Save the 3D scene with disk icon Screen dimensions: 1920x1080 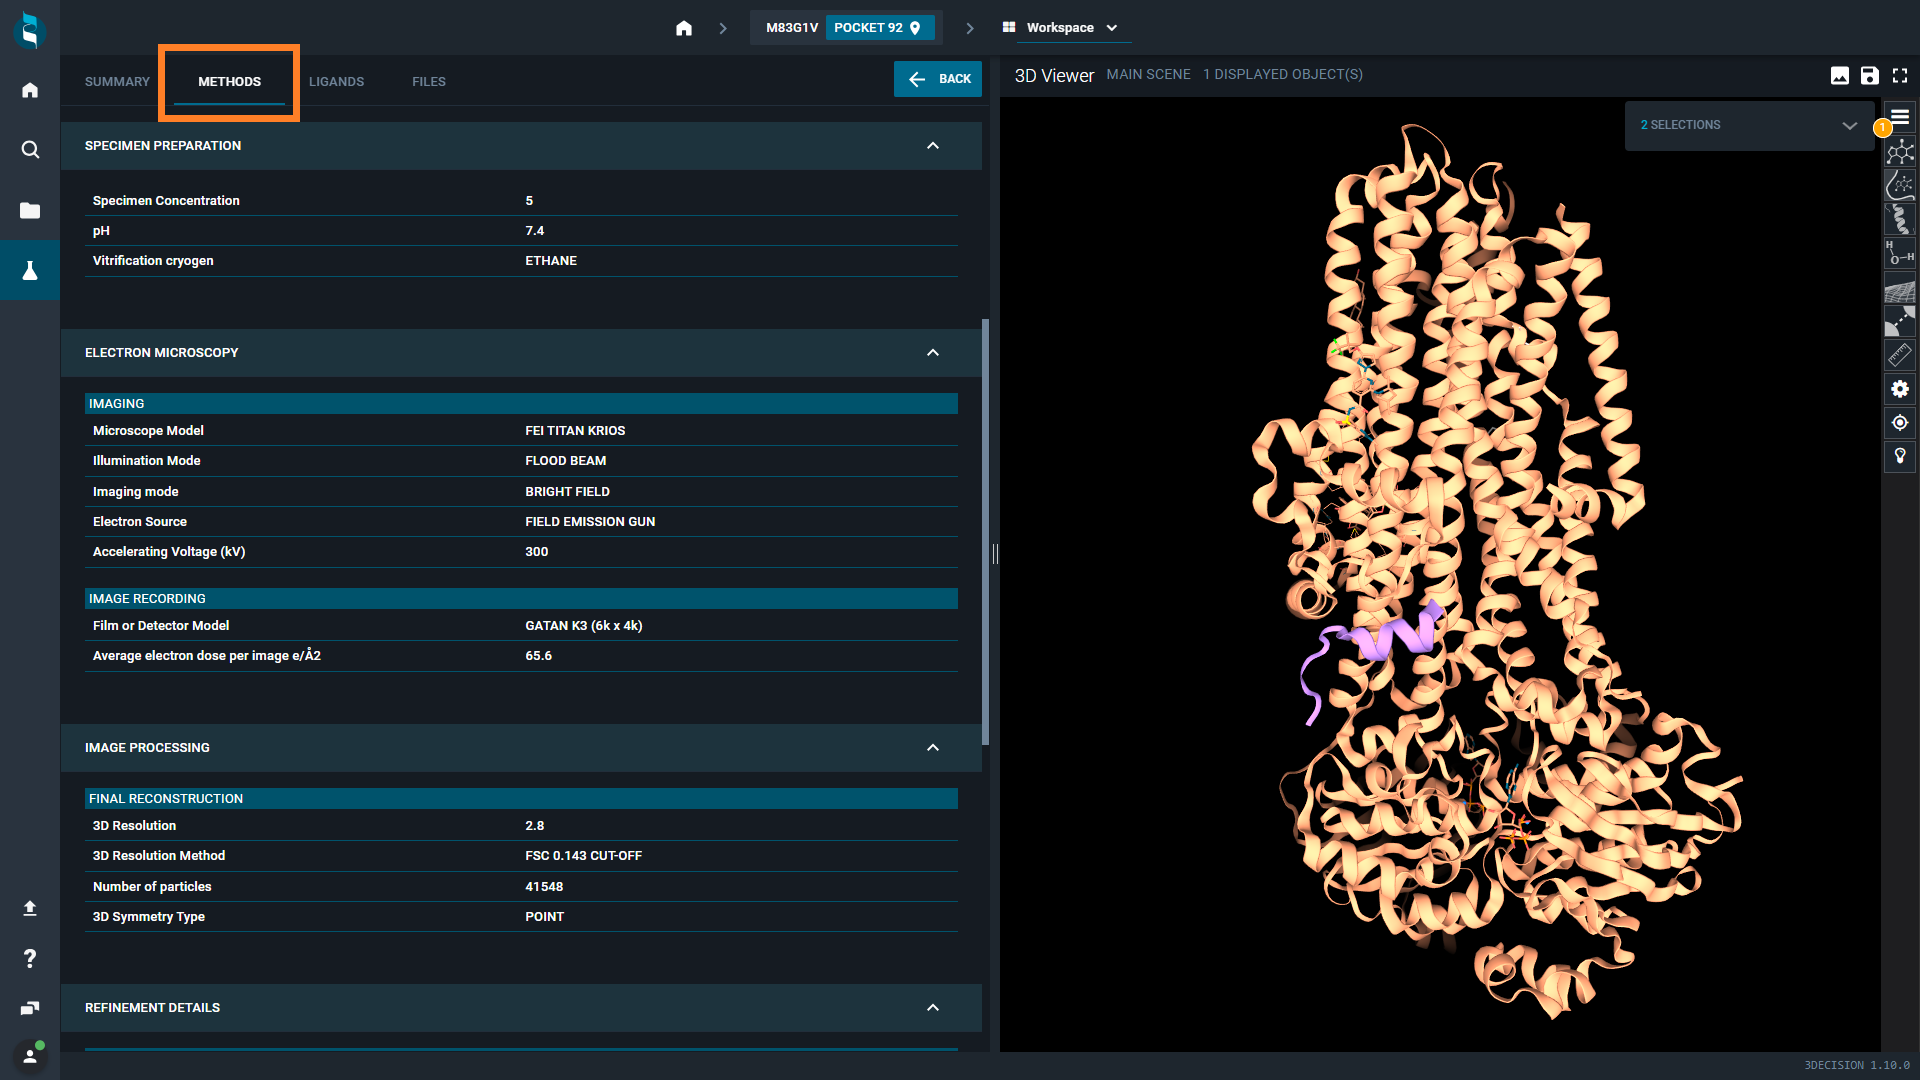[x=1869, y=76]
